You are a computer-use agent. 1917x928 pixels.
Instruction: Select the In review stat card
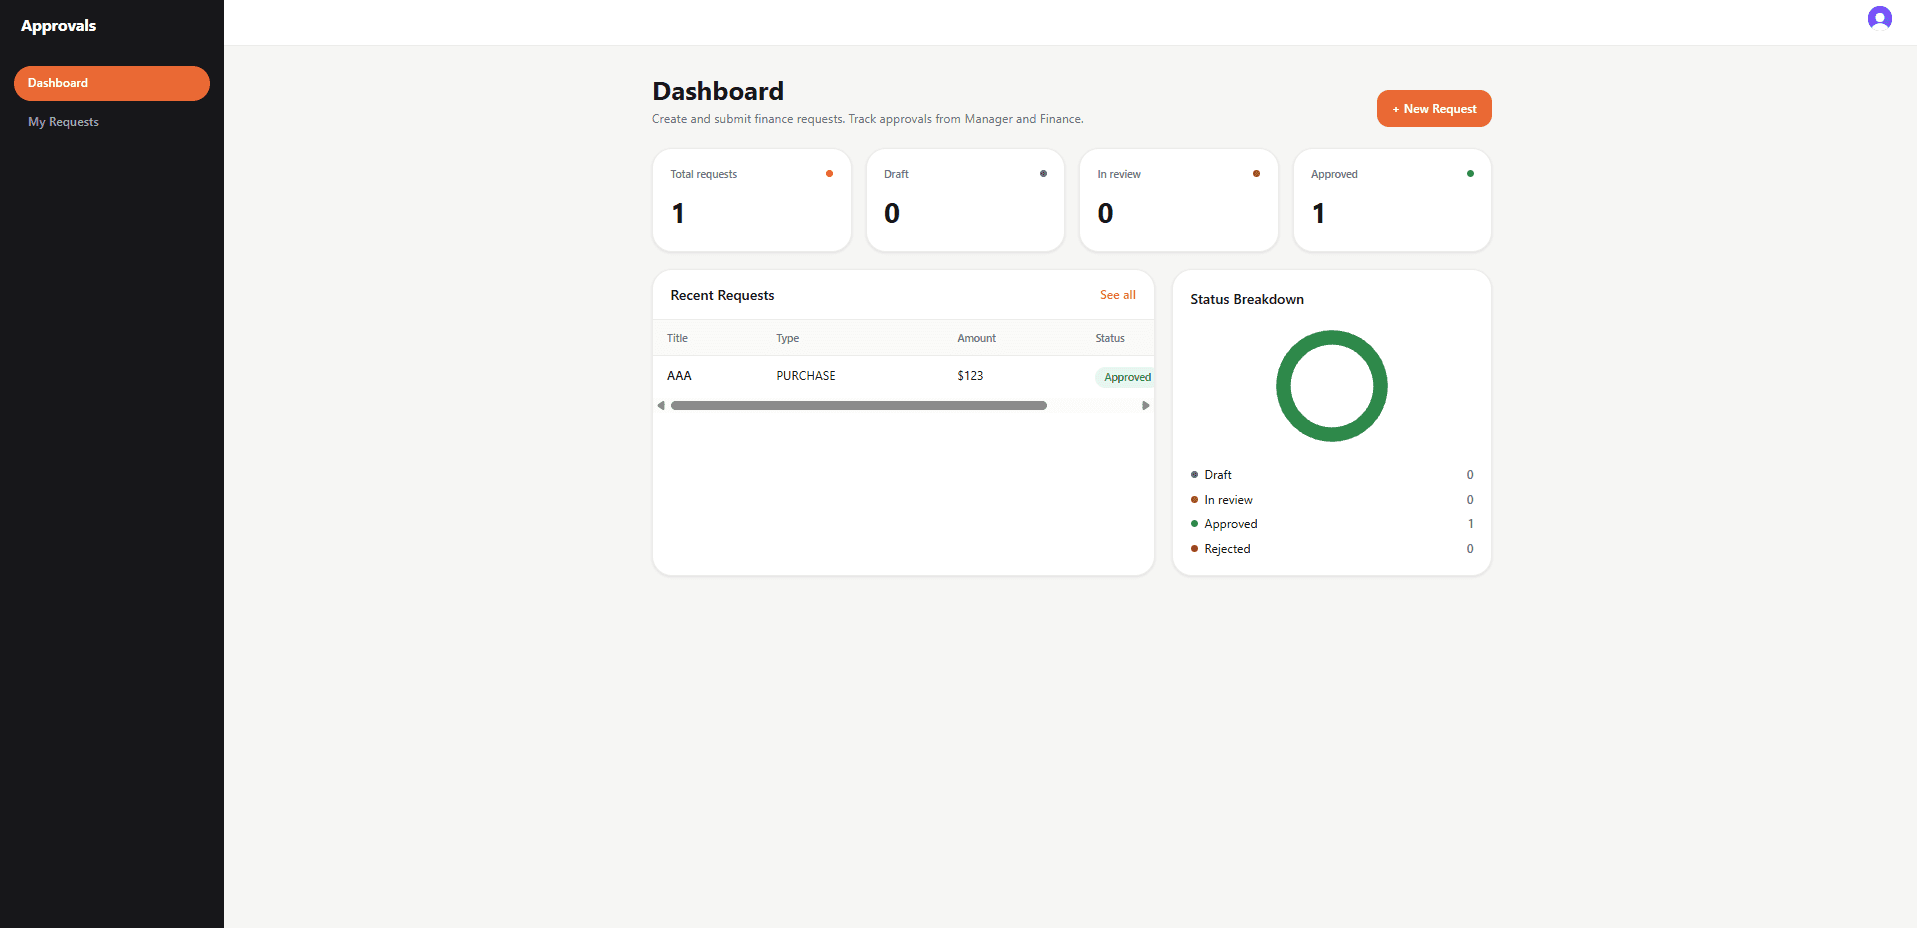[1179, 200]
